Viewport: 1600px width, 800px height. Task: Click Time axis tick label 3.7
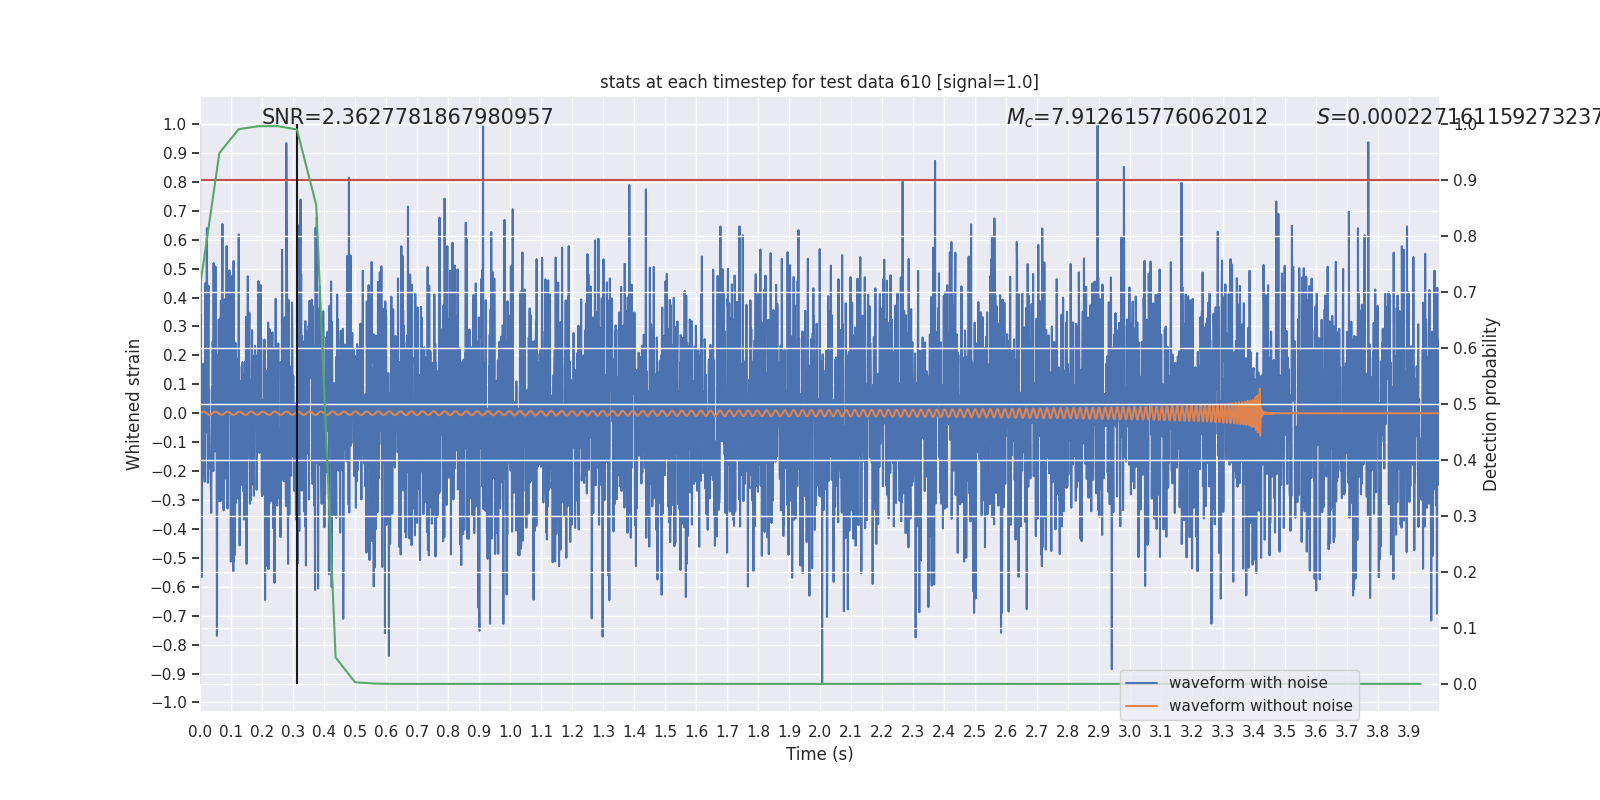[x=1347, y=732]
